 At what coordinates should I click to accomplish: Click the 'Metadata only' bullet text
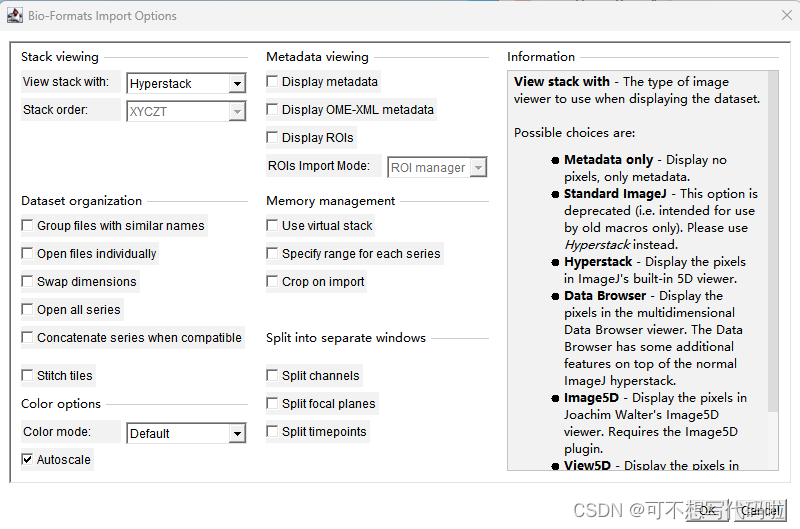(x=608, y=160)
